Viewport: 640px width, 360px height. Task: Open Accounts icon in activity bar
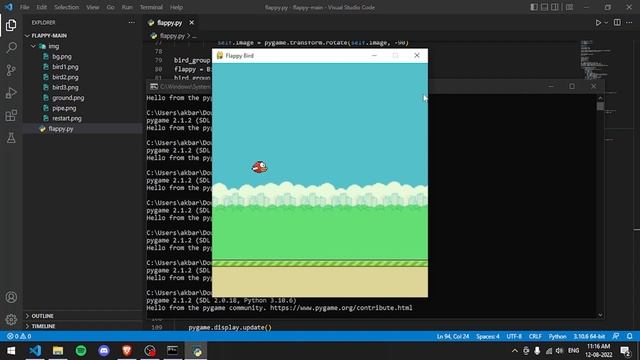point(11,297)
